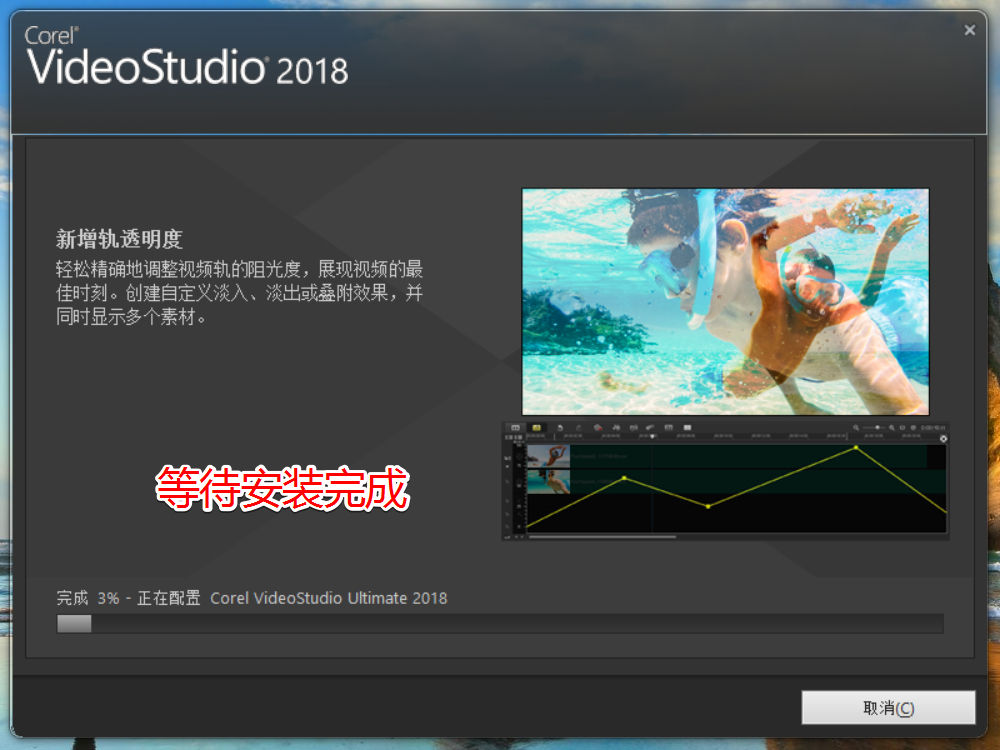Click the heading 新增轨透明度
This screenshot has height=750, width=1000.
(119, 239)
